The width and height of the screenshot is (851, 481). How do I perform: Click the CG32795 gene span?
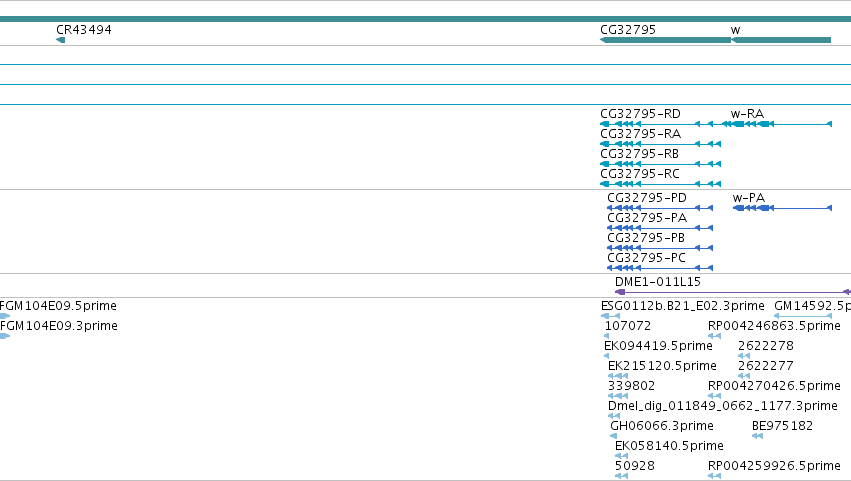click(665, 40)
